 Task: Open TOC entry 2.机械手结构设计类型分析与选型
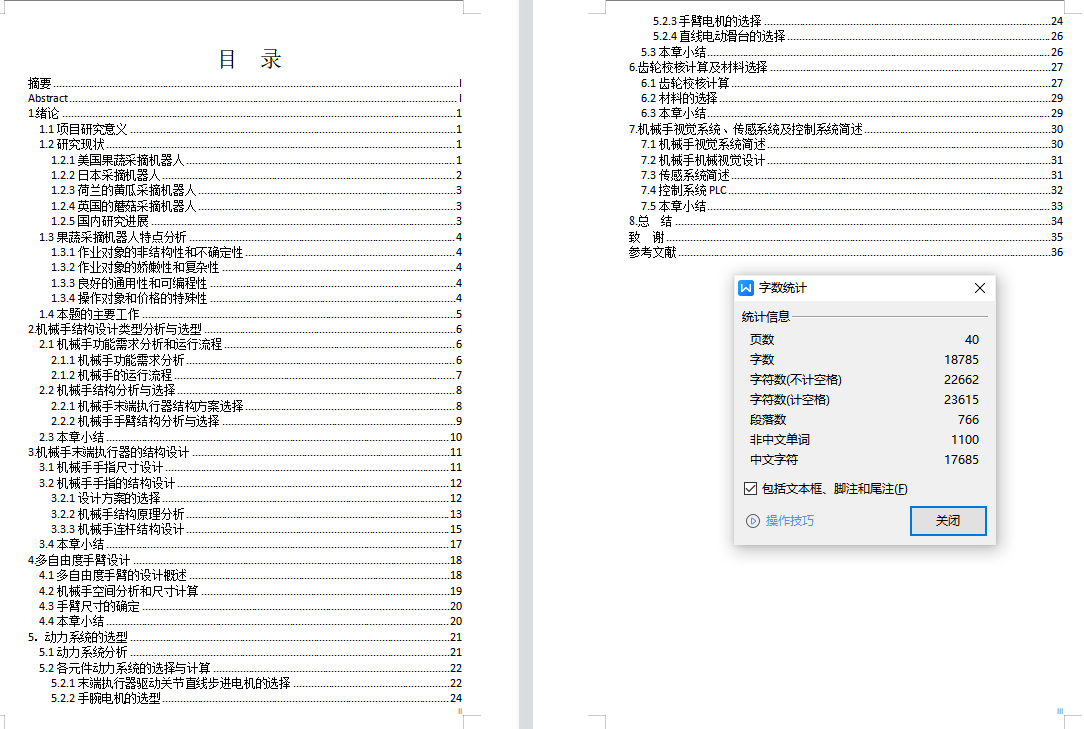245,329
